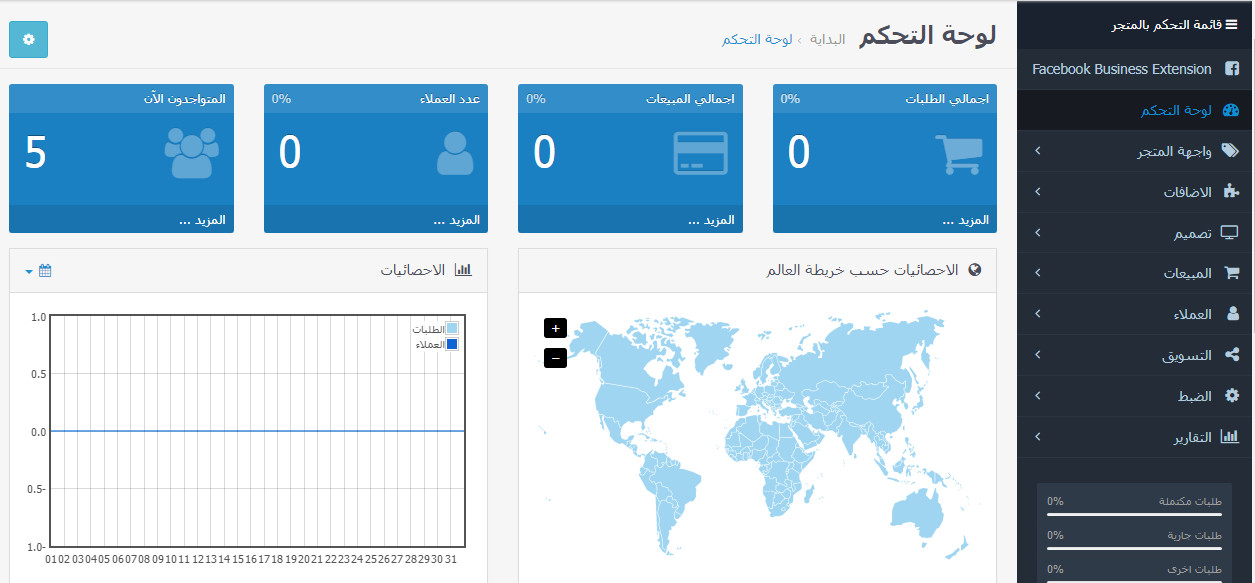Click the bar chart icon for التقارير
Viewport: 1255px width, 583px height.
coord(1230,437)
